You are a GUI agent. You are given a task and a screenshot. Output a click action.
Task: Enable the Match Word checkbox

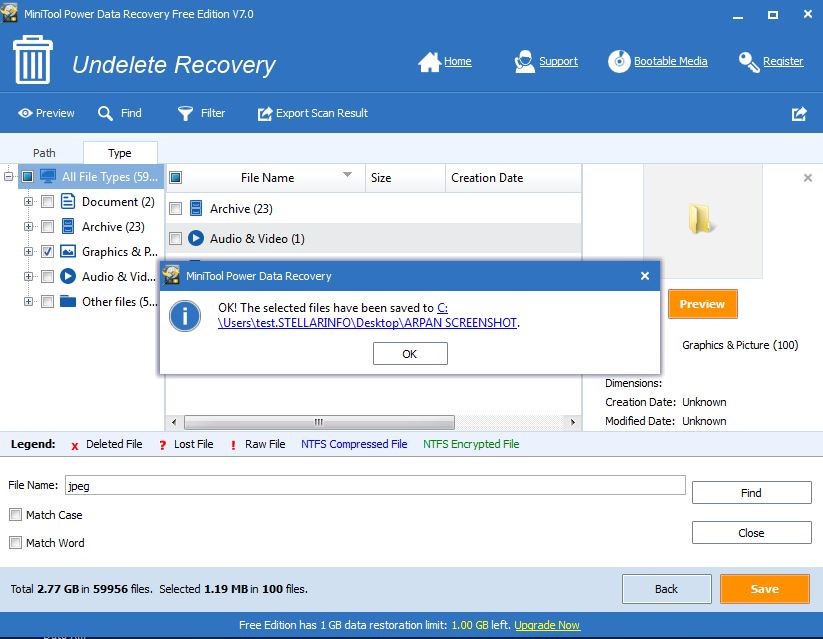15,542
